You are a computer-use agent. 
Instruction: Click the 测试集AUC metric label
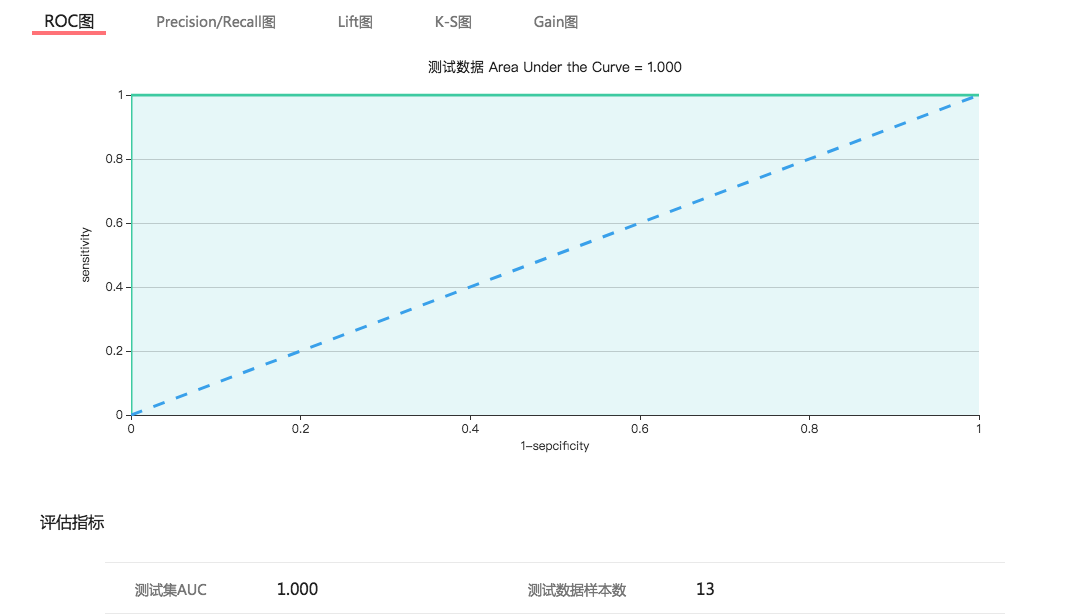pyautogui.click(x=171, y=590)
